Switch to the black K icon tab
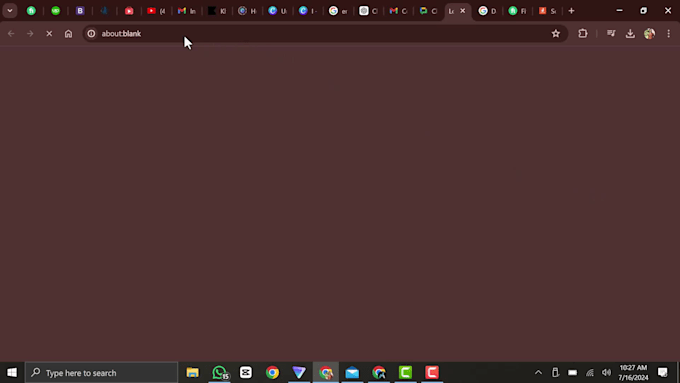Screen dimensions: 680x383 click(217, 11)
